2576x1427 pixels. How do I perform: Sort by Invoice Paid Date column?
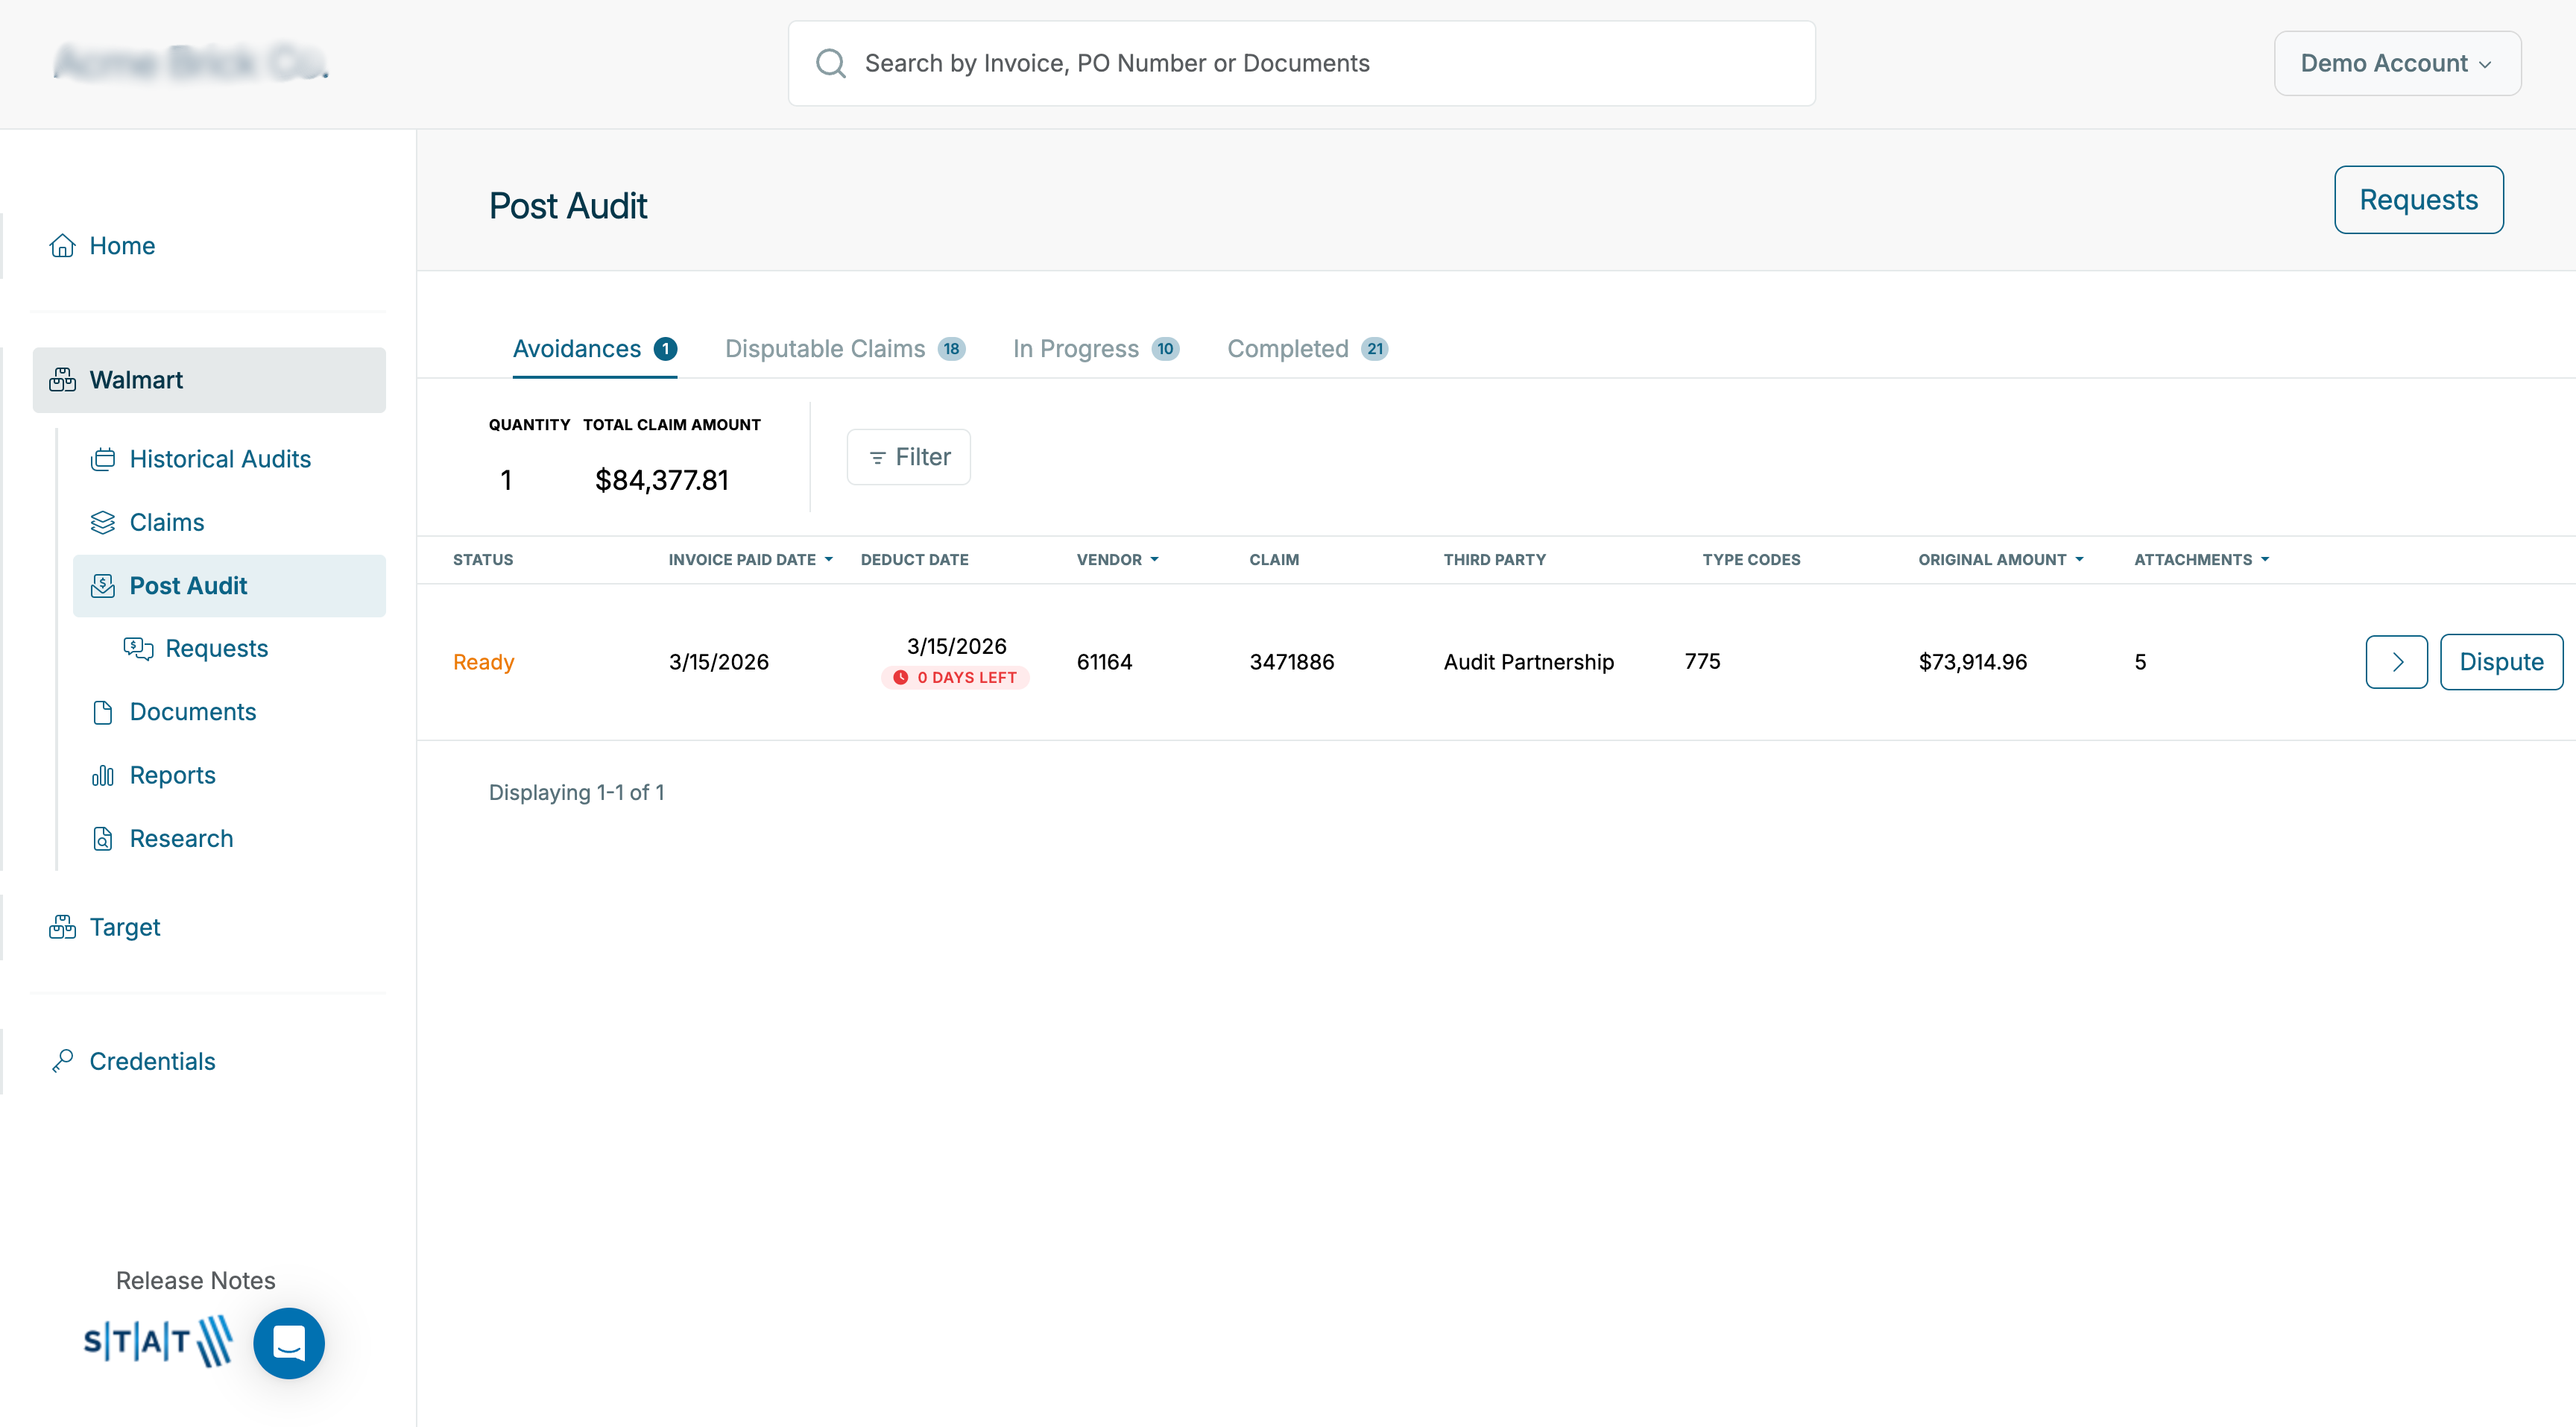750,560
